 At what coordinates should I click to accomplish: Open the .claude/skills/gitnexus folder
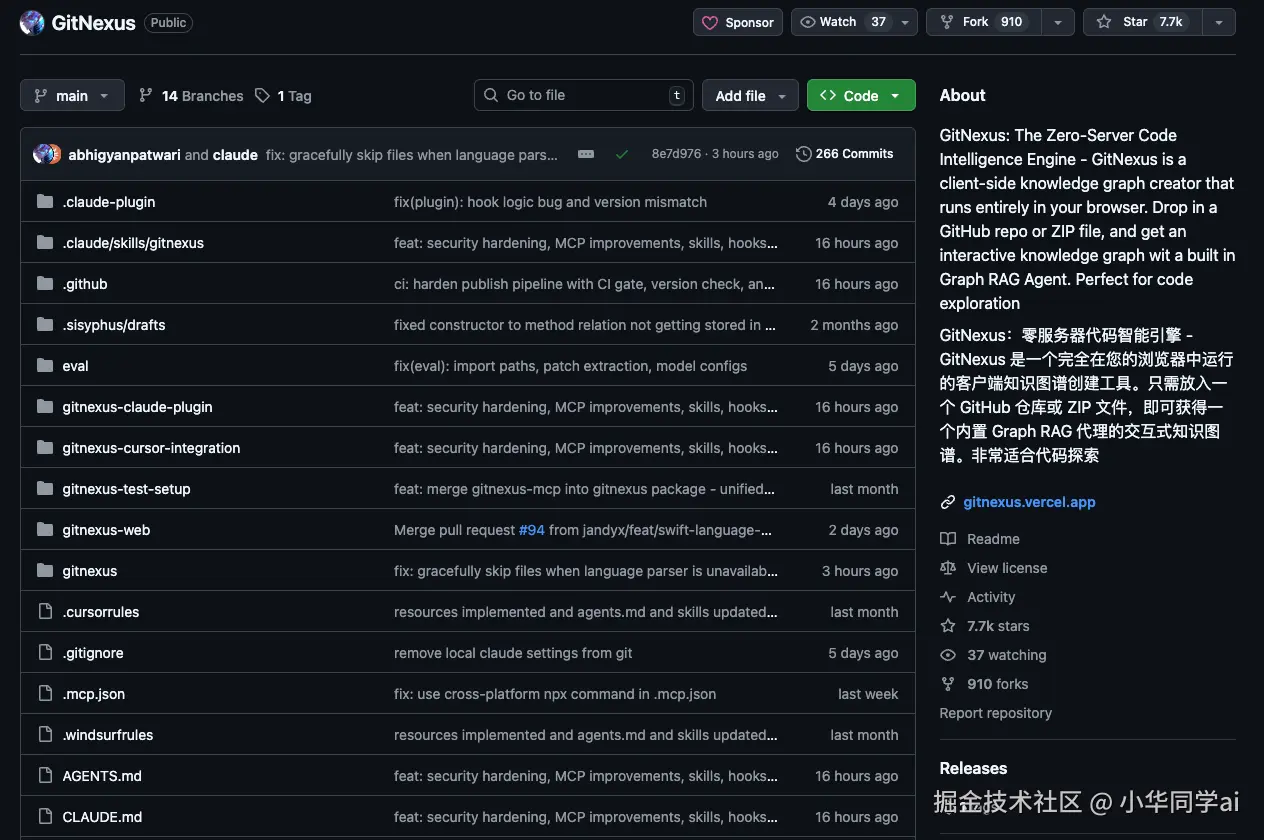click(x=133, y=243)
